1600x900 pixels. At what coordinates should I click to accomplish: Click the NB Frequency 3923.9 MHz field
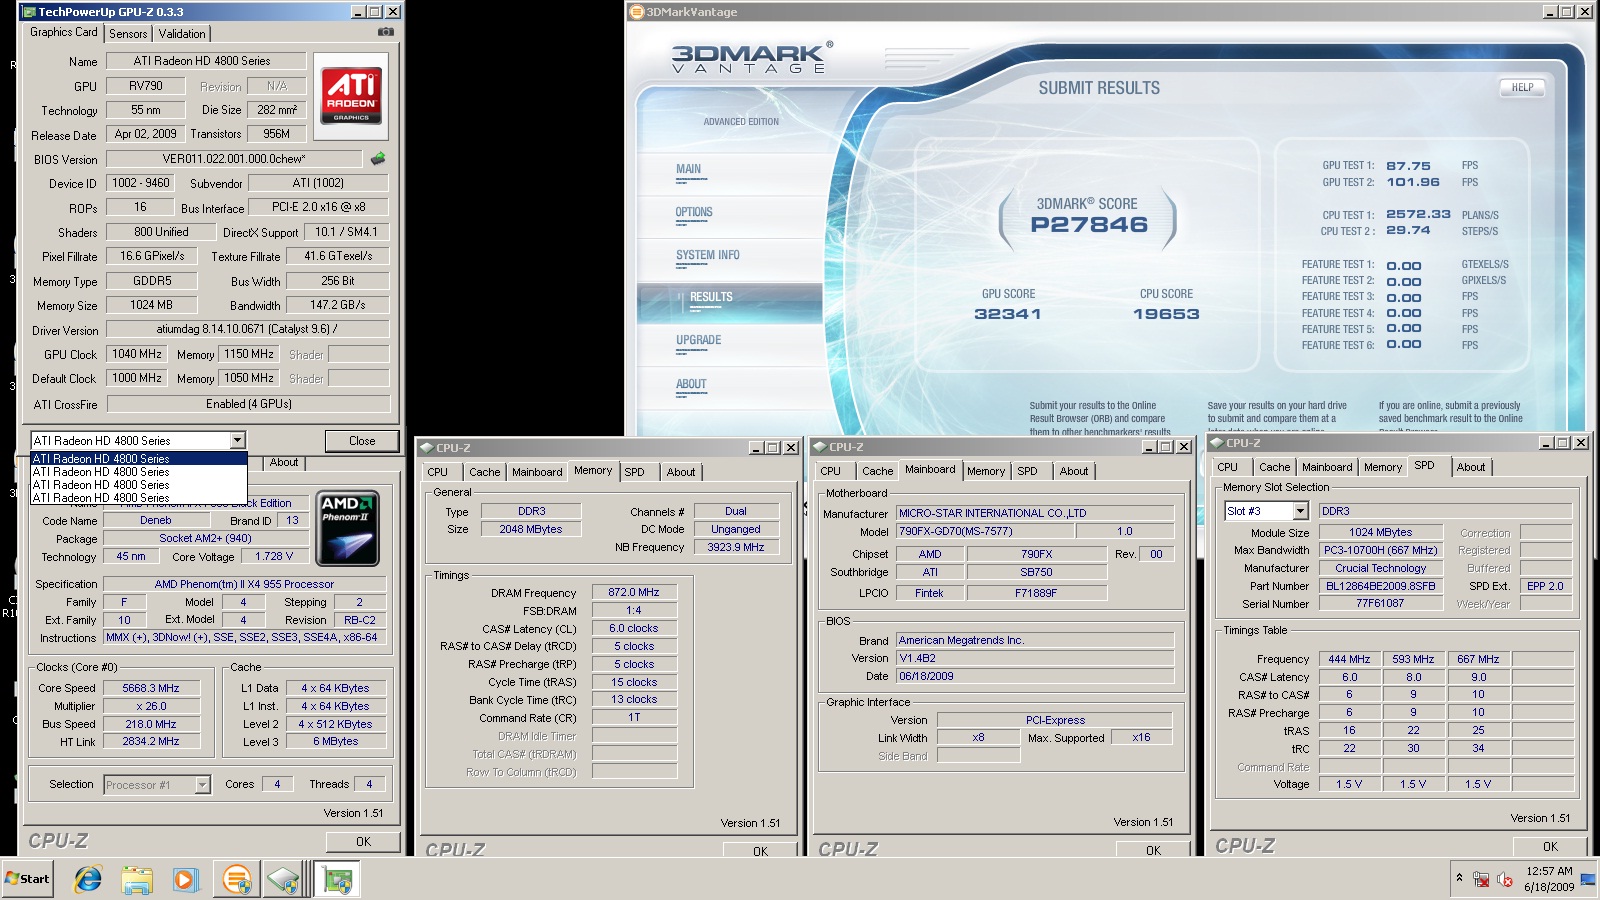click(736, 547)
